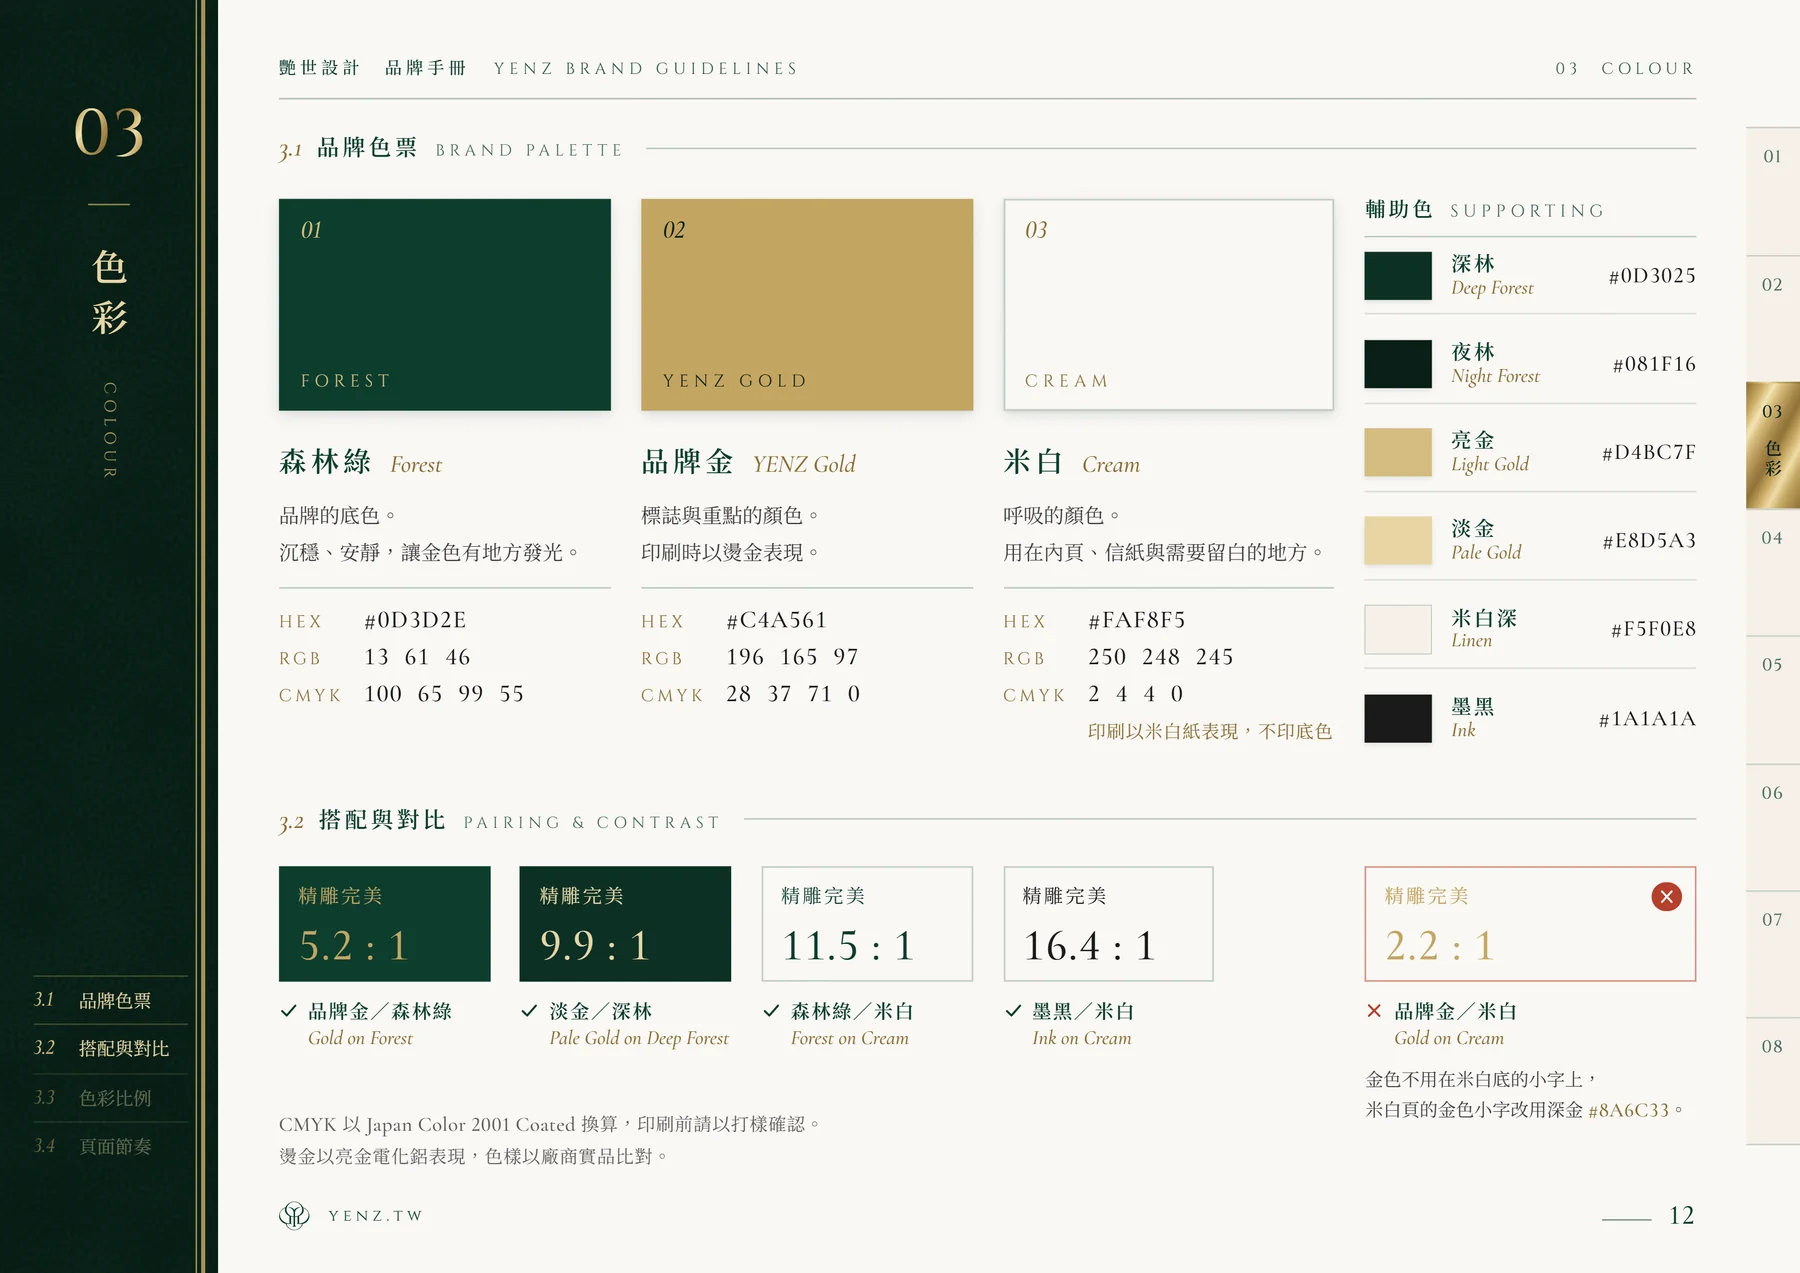Open section 3.3 色彩比例 in sidebar
This screenshot has height=1273, width=1800.
(110, 1097)
